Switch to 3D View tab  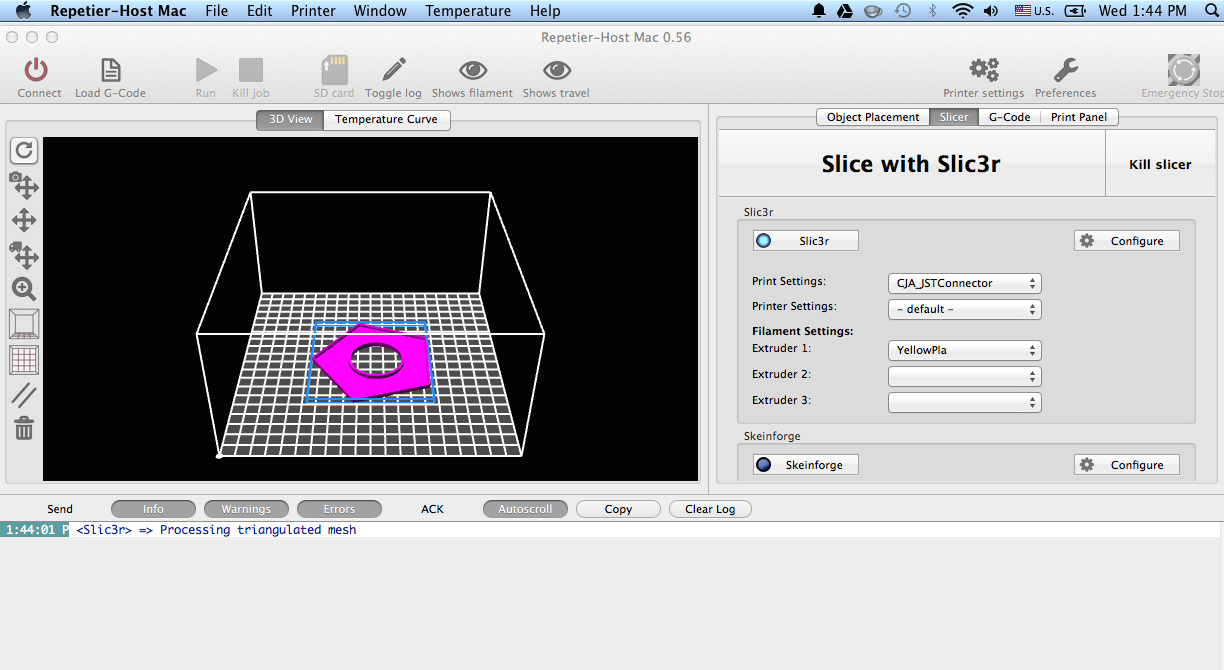click(x=290, y=119)
